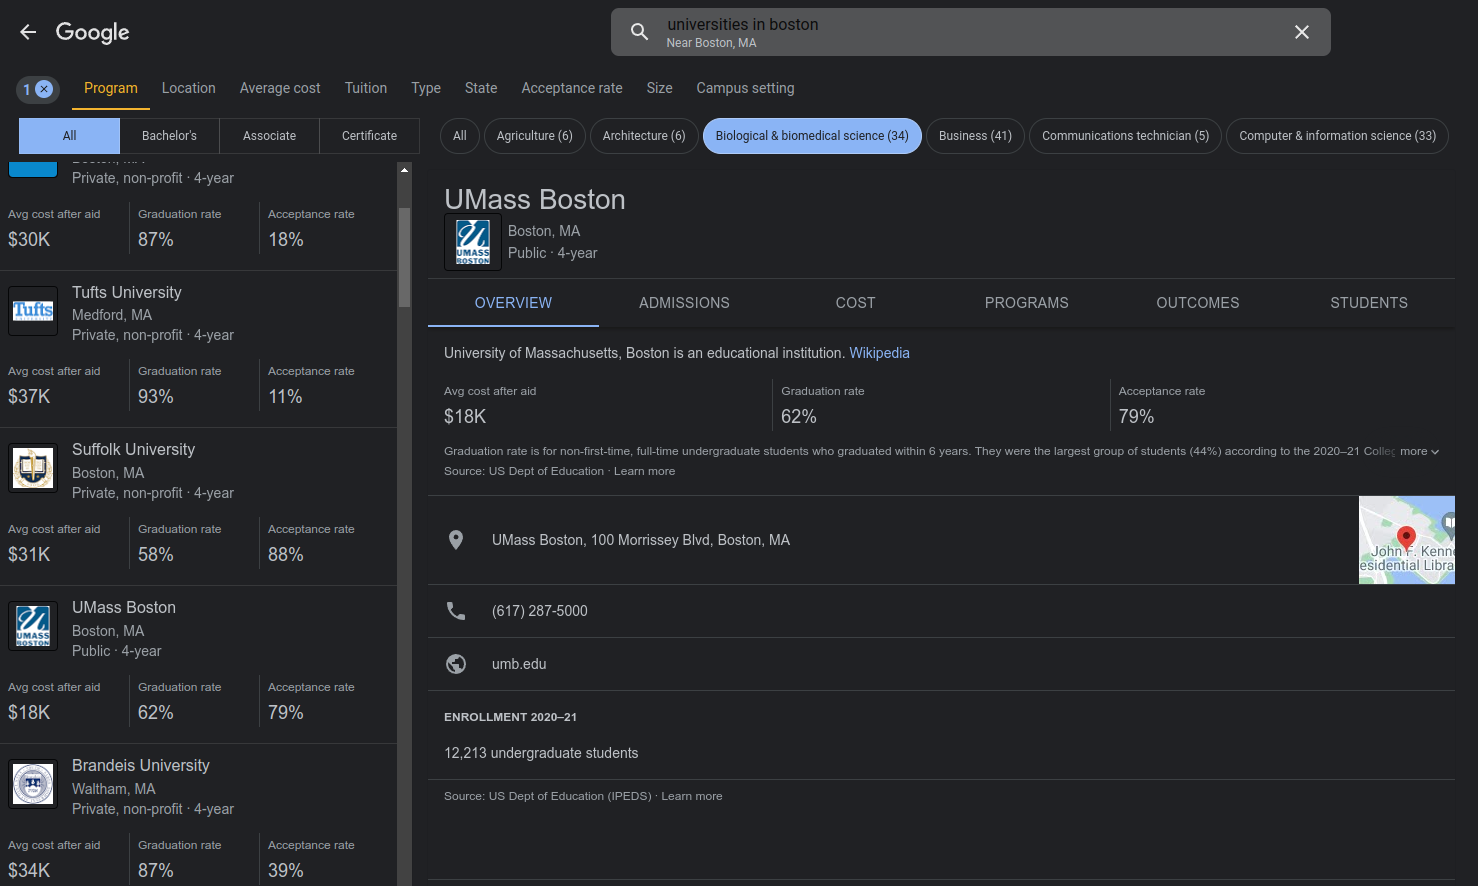1478x886 pixels.
Task: Remove the active filter count chip
Action: 38,89
